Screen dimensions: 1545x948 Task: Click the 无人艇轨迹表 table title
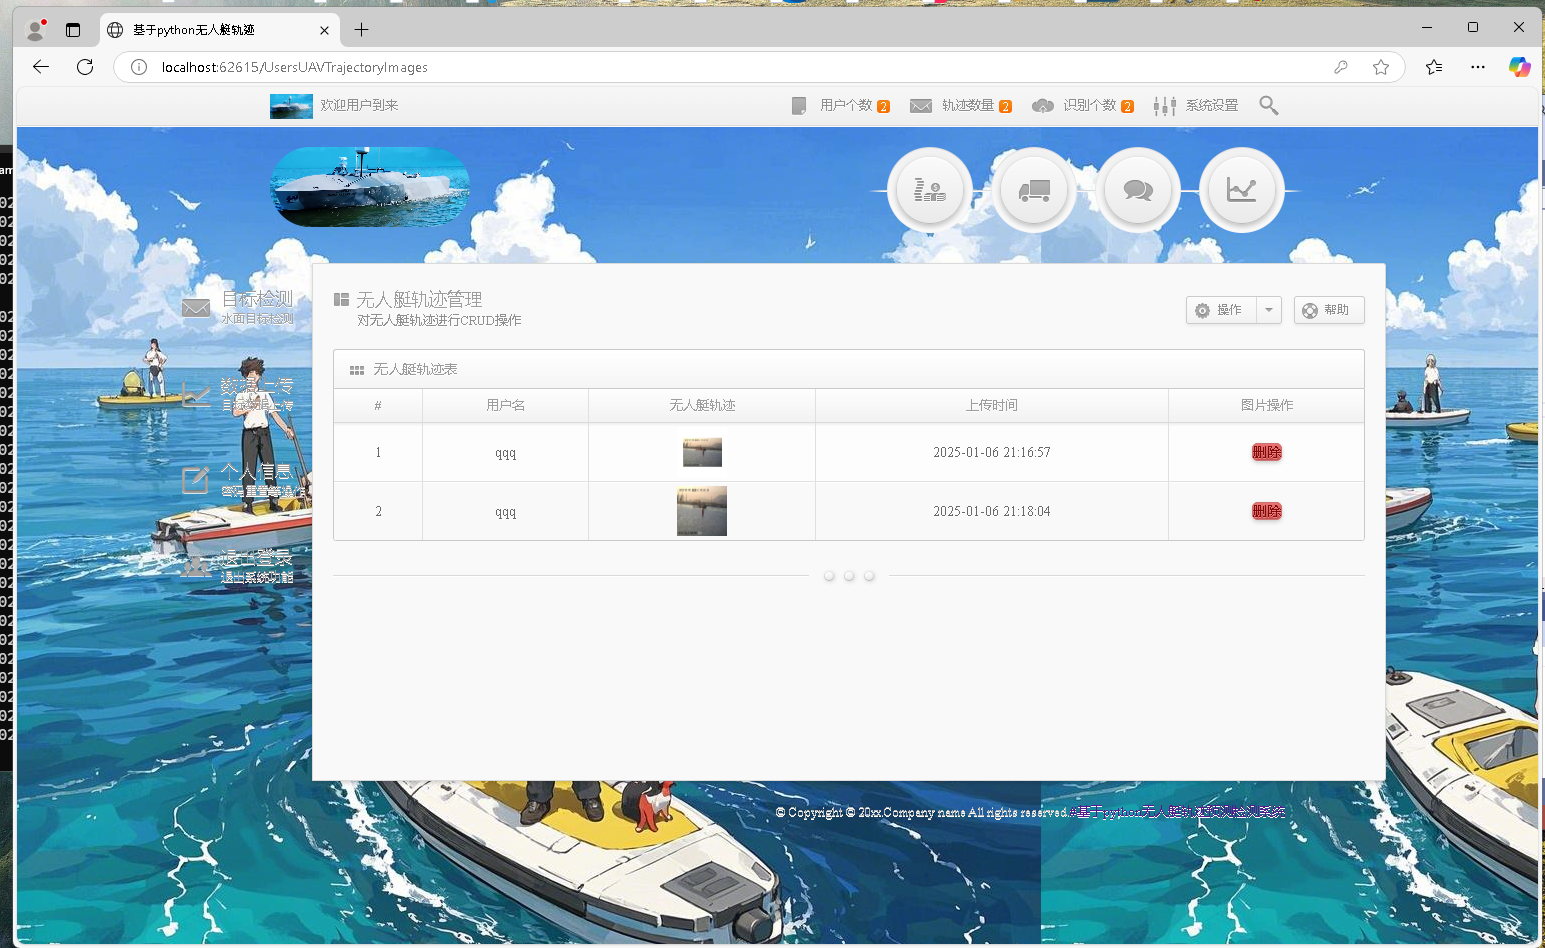(415, 369)
